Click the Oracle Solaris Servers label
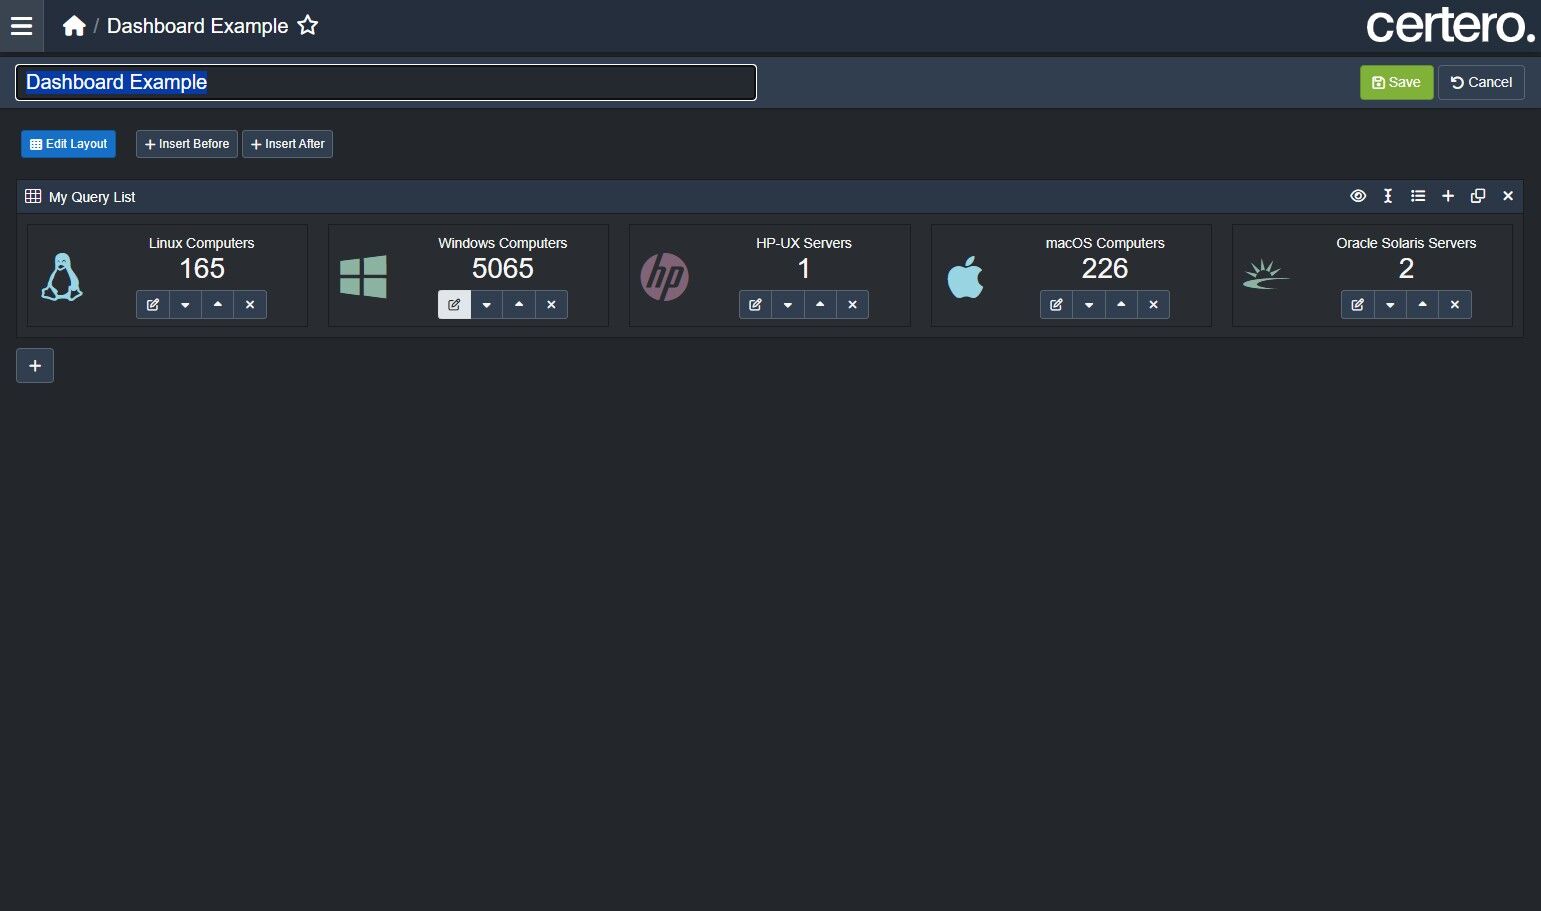 (x=1406, y=243)
